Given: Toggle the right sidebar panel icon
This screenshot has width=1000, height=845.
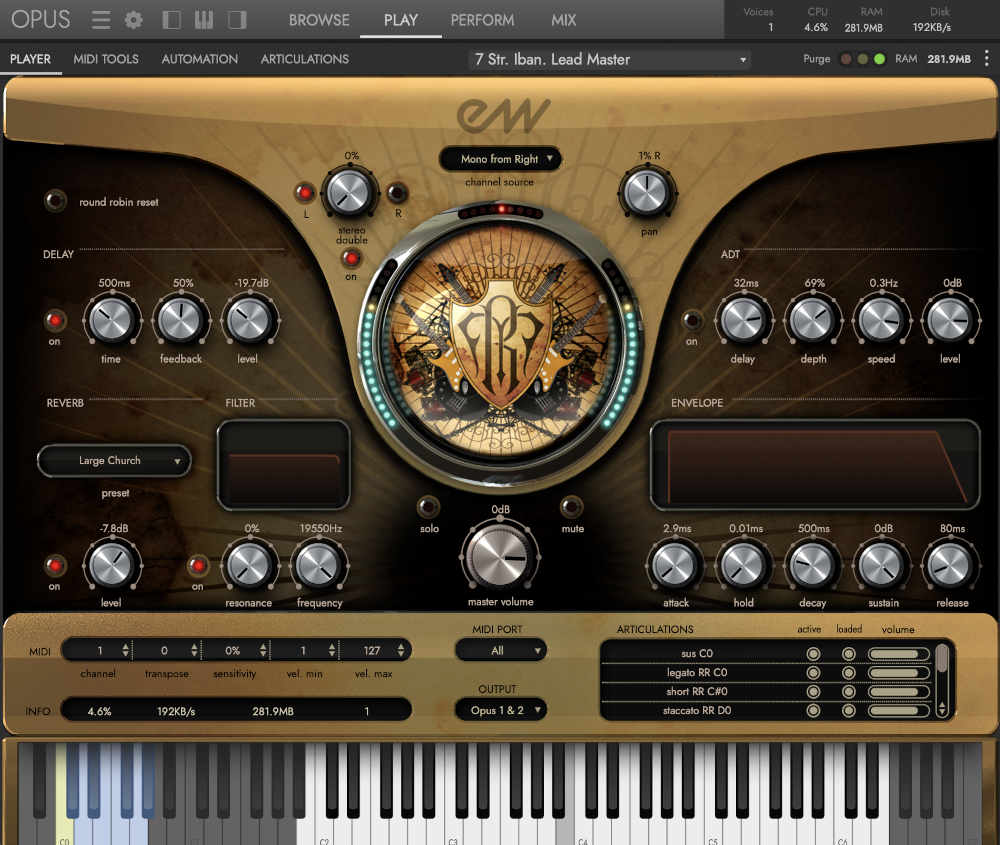Looking at the screenshot, I should coord(237,20).
